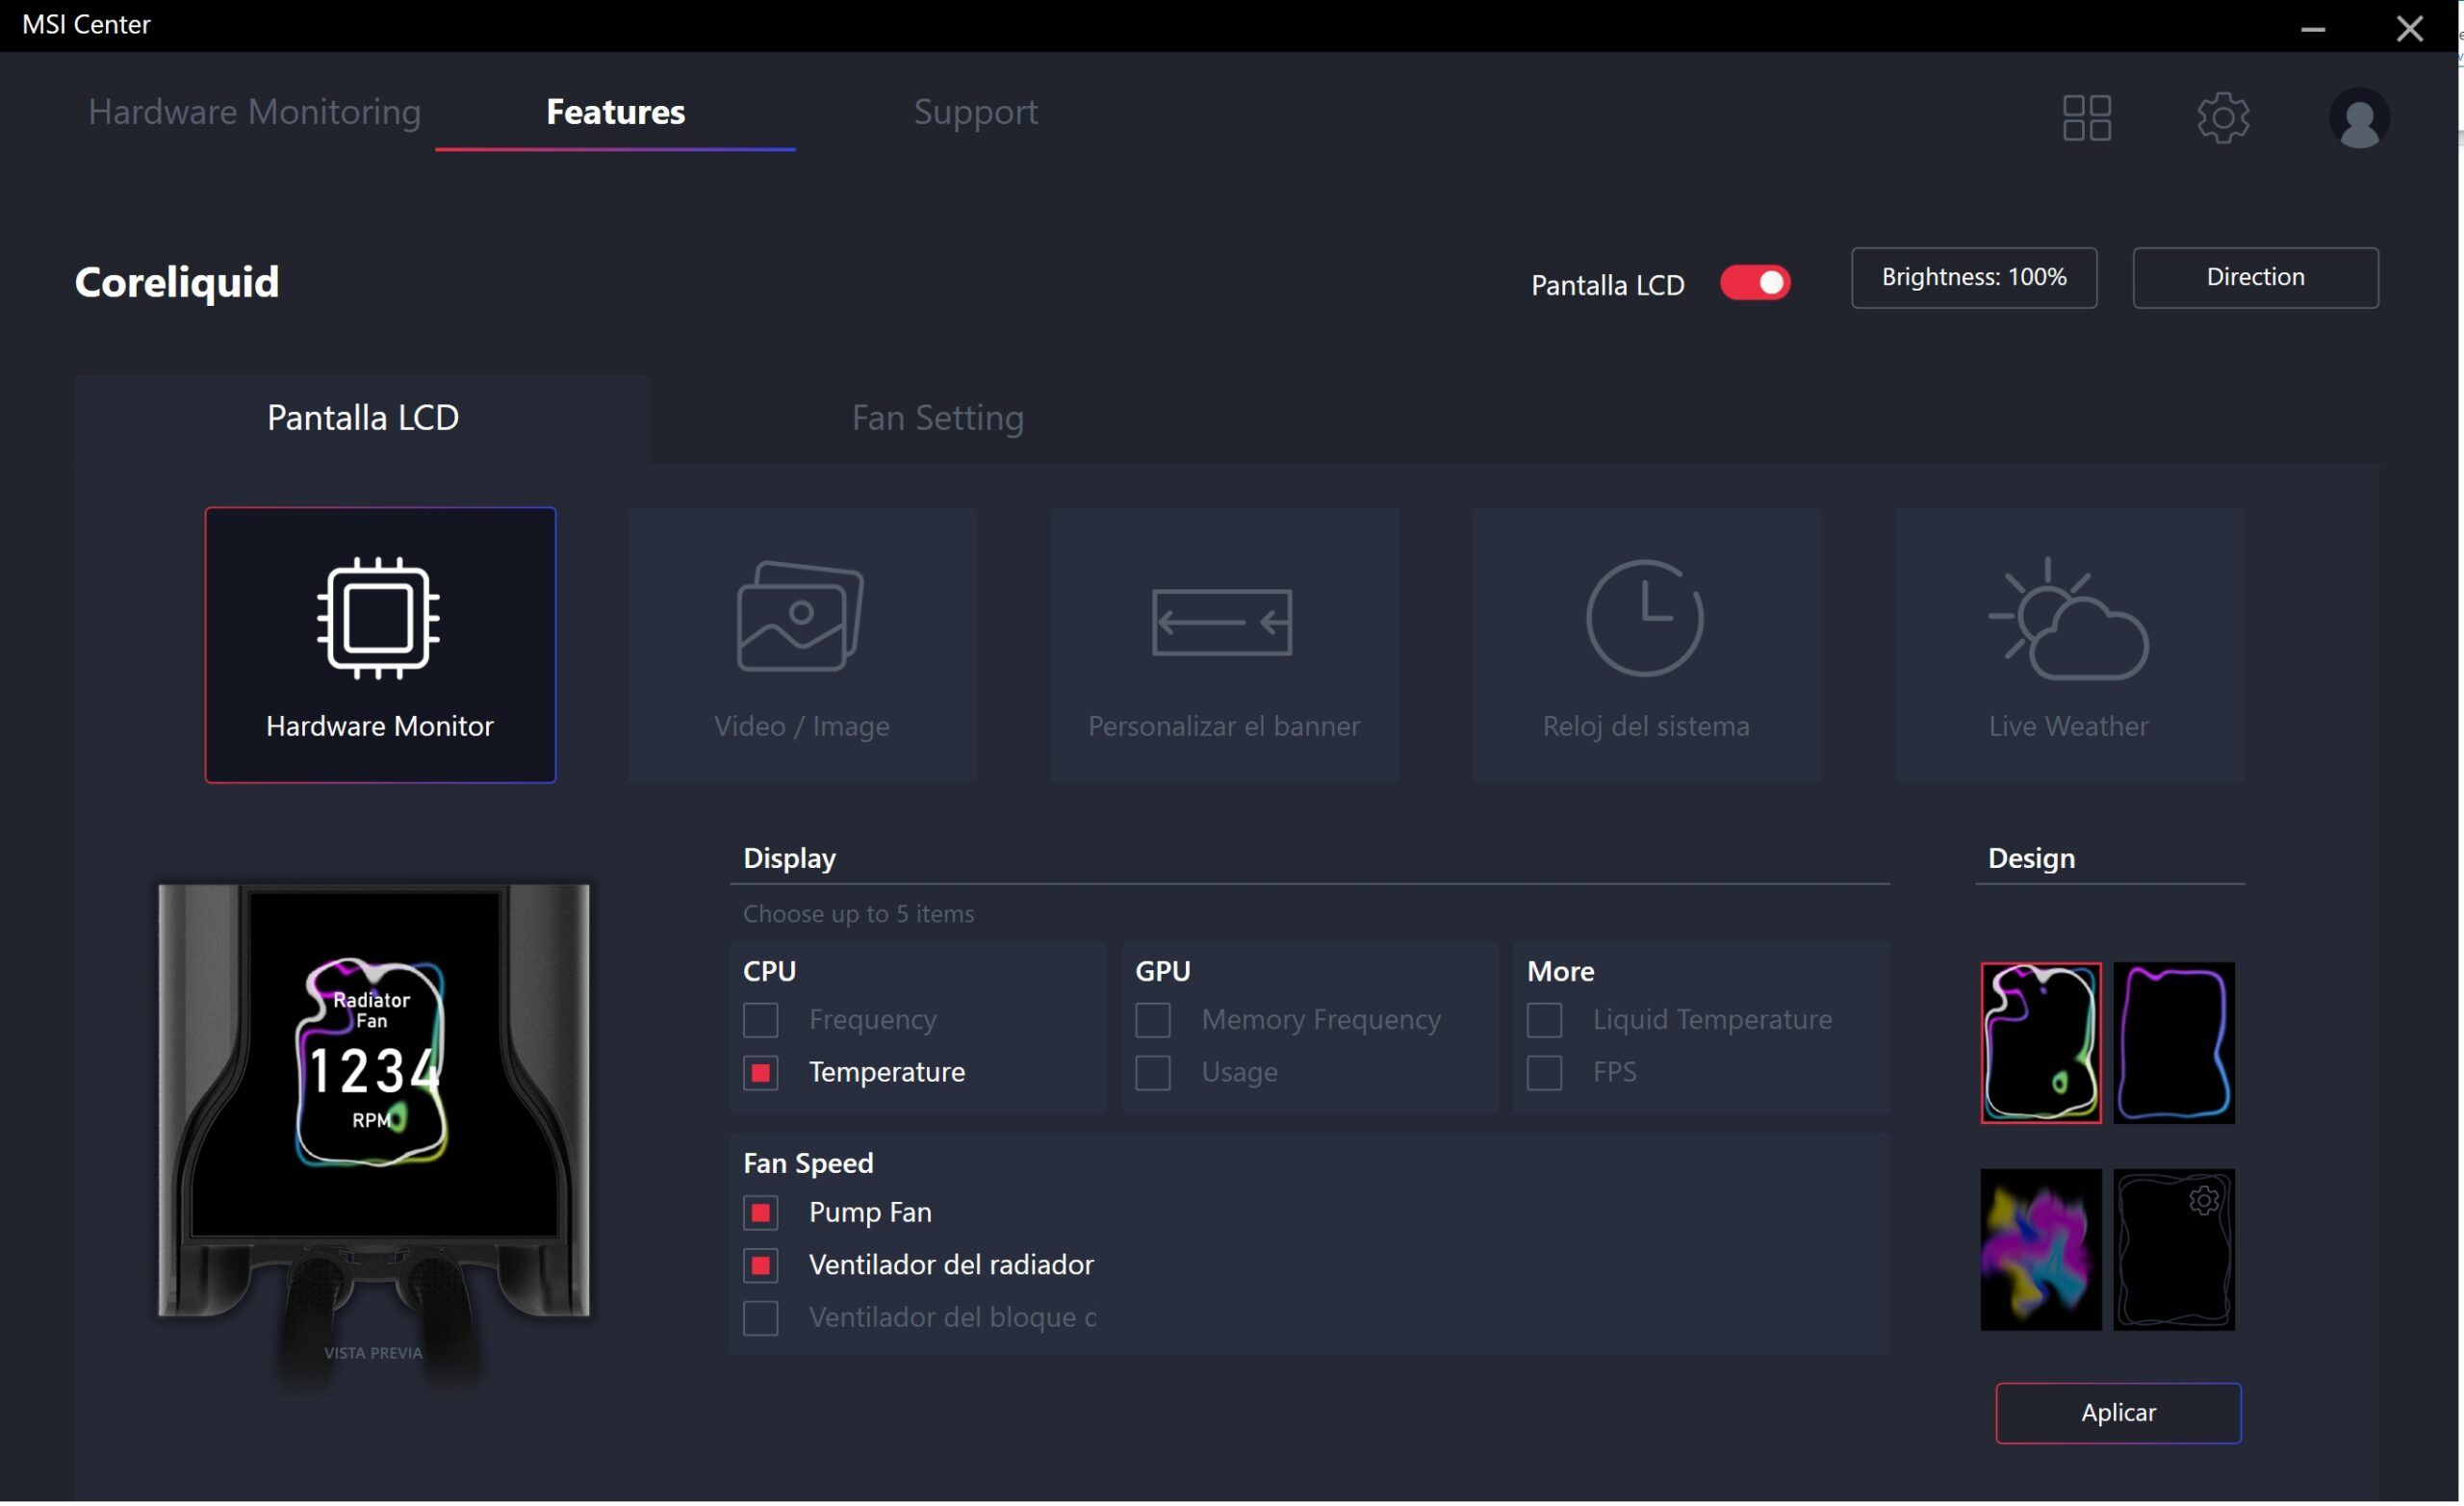Select the white-green outline design thumbnail

point(2041,1043)
